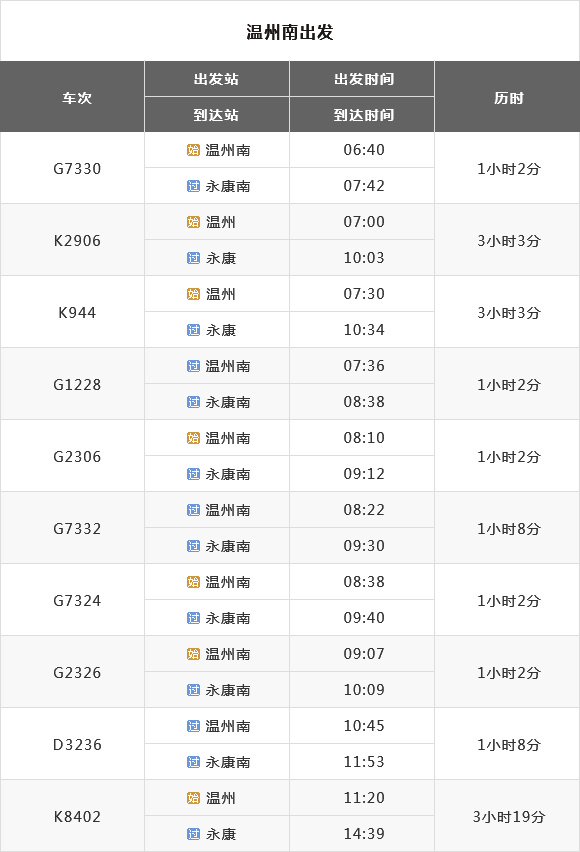Click the 温州南出发 table title
Image resolution: width=580 pixels, height=852 pixels.
(290, 32)
